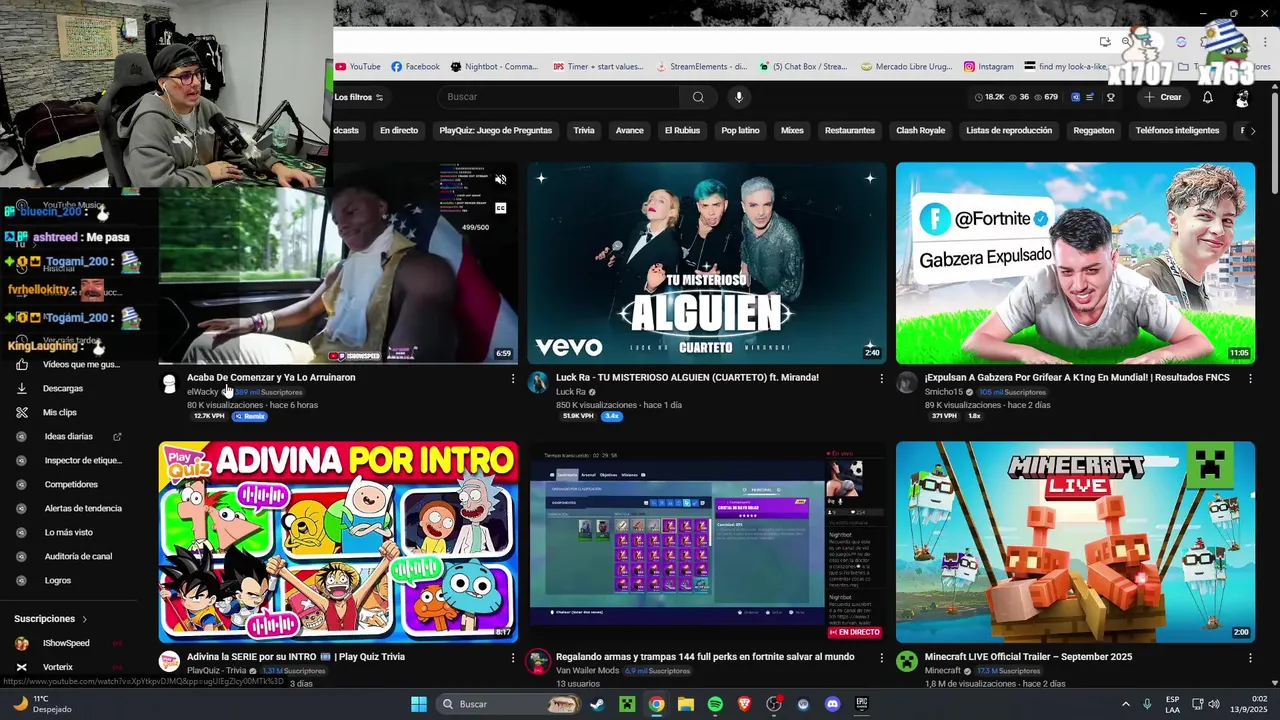Image resolution: width=1280 pixels, height=720 pixels.
Task: Open YouTube notifications bell
Action: pos(1207,97)
